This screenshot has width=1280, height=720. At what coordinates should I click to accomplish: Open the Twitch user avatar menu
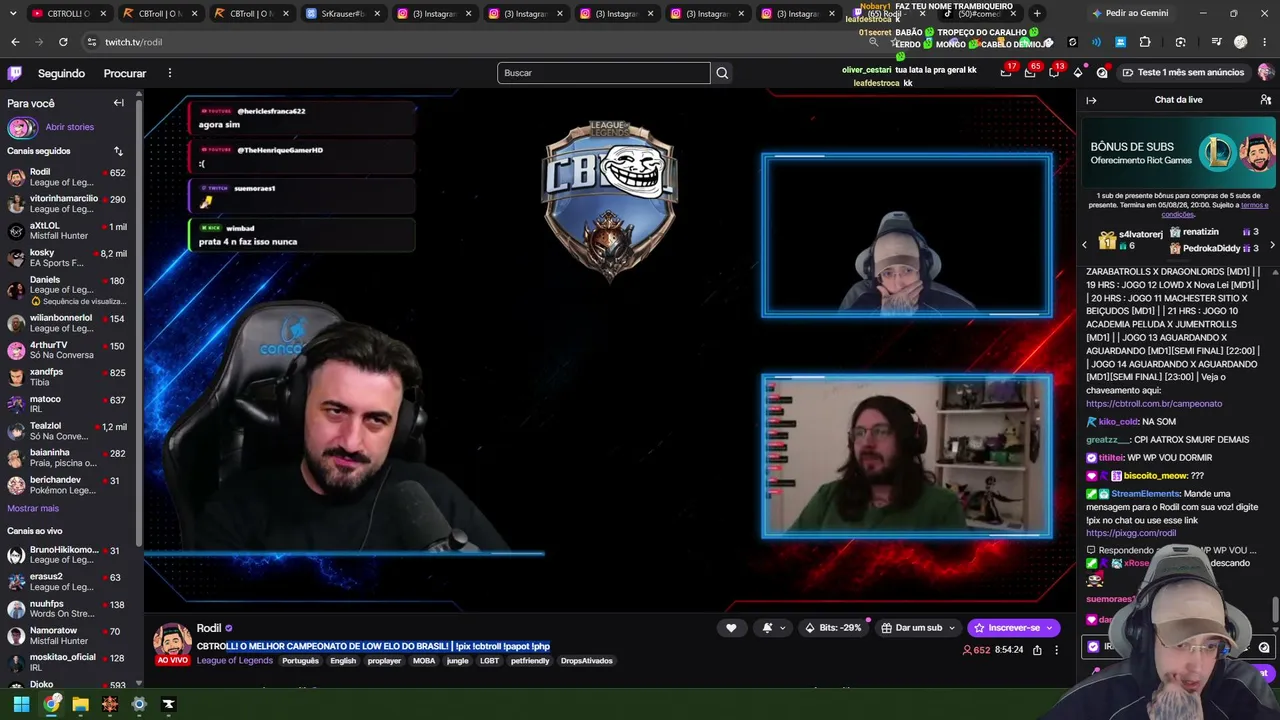[x=1266, y=72]
